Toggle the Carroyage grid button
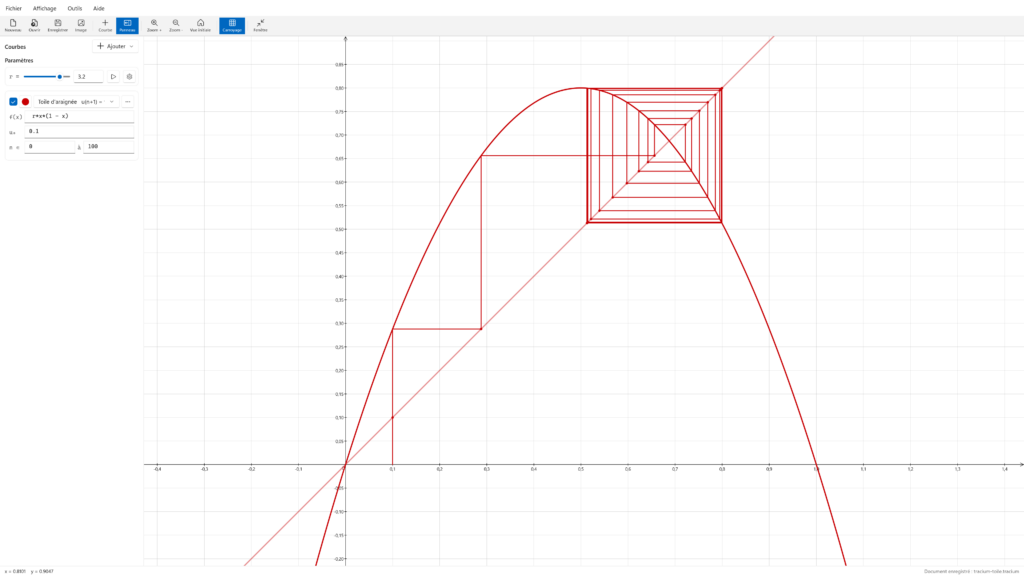This screenshot has height=576, width=1024. pos(232,25)
